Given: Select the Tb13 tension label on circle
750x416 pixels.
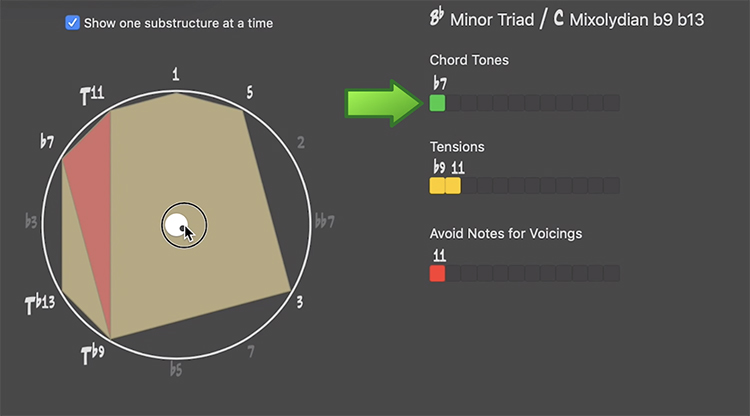Looking at the screenshot, I should tap(40, 304).
